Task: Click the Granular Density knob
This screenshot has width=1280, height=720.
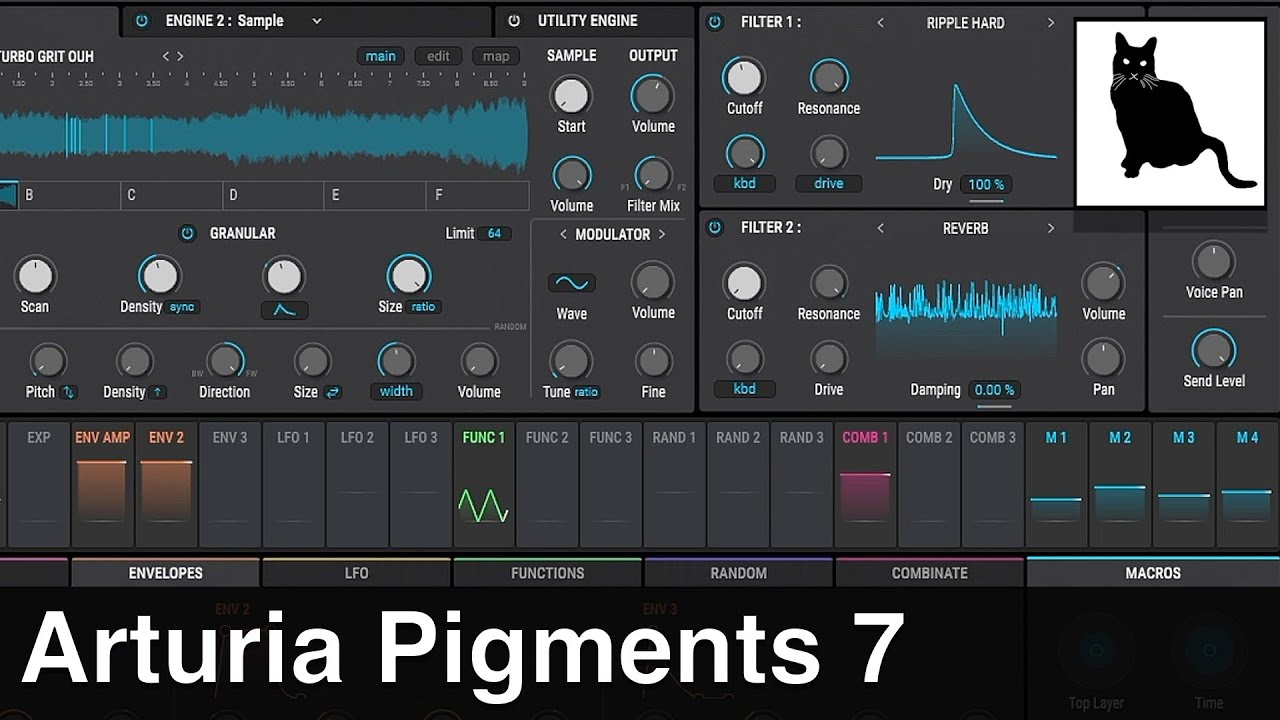Action: [159, 275]
